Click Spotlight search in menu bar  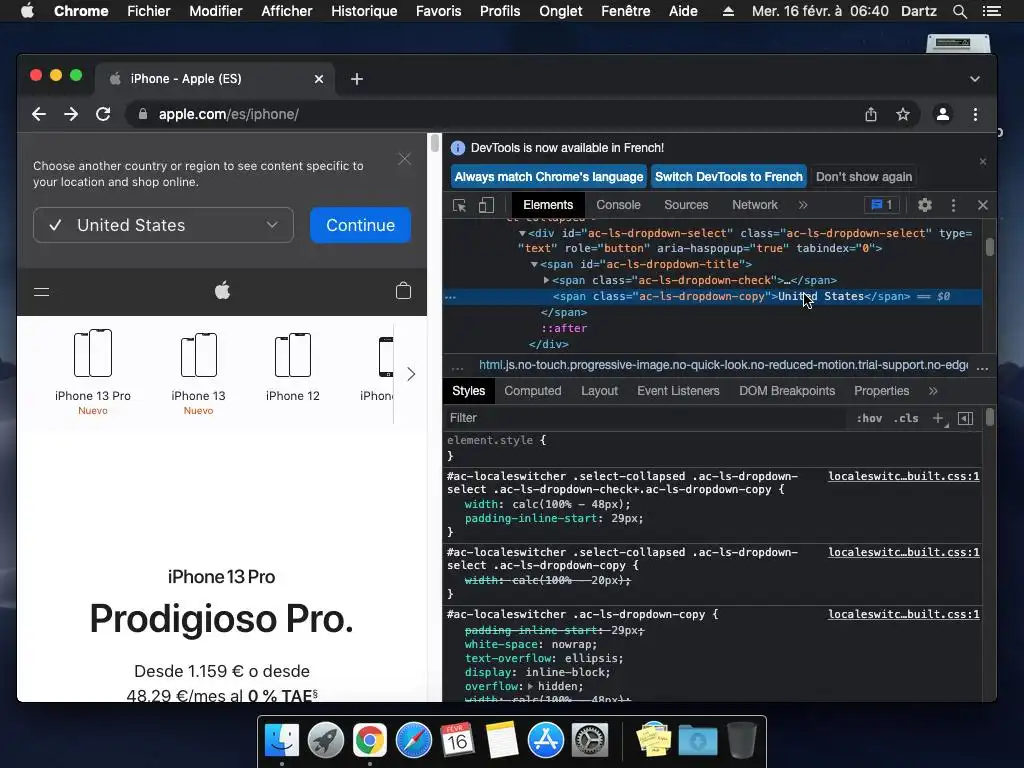point(959,11)
